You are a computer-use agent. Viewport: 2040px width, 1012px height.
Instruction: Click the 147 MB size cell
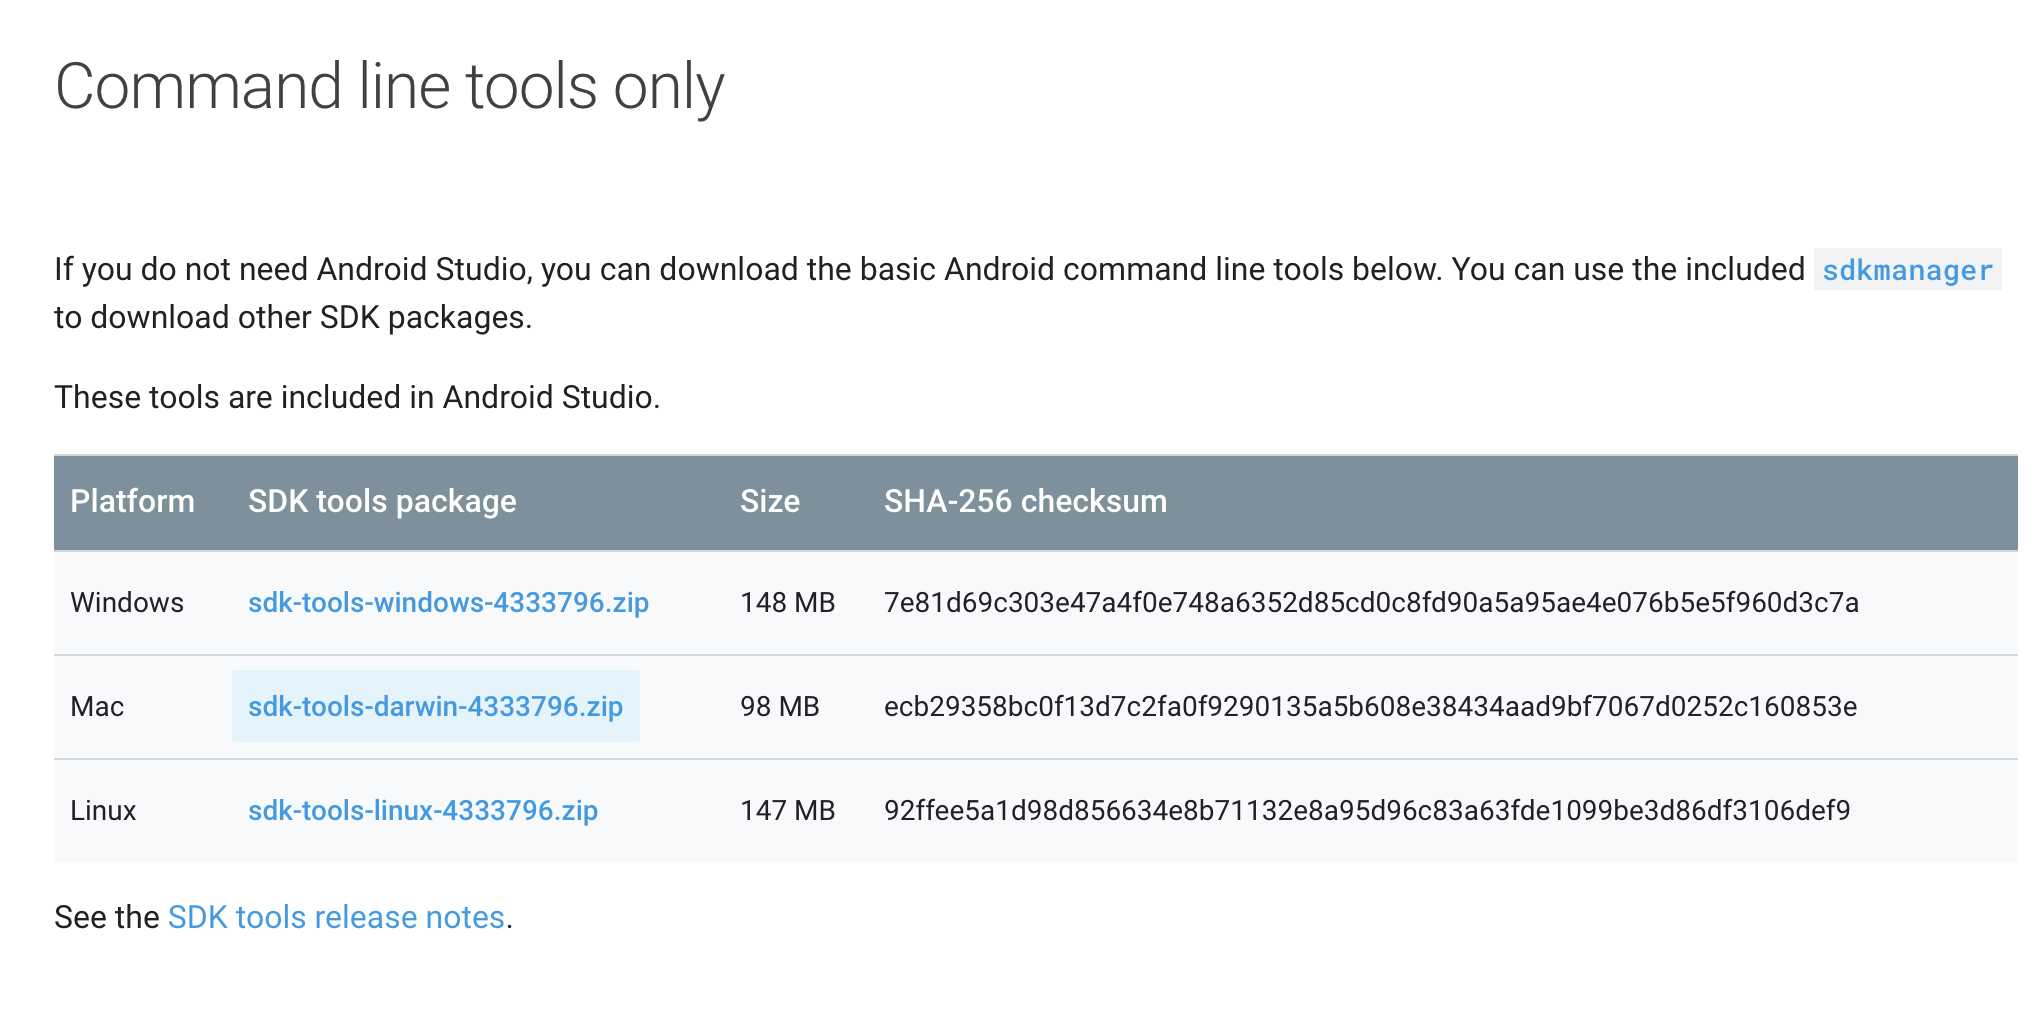click(x=787, y=810)
